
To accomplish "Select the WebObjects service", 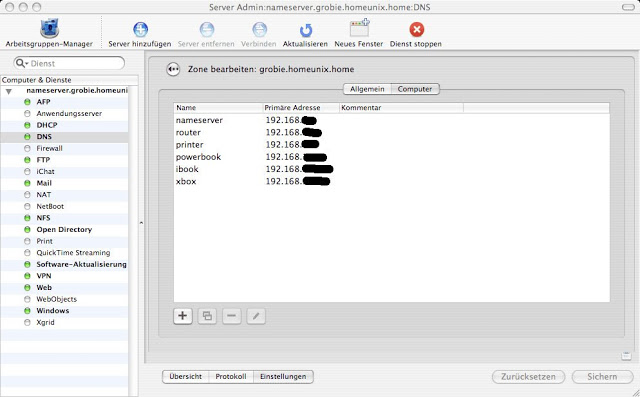I will click(x=64, y=299).
